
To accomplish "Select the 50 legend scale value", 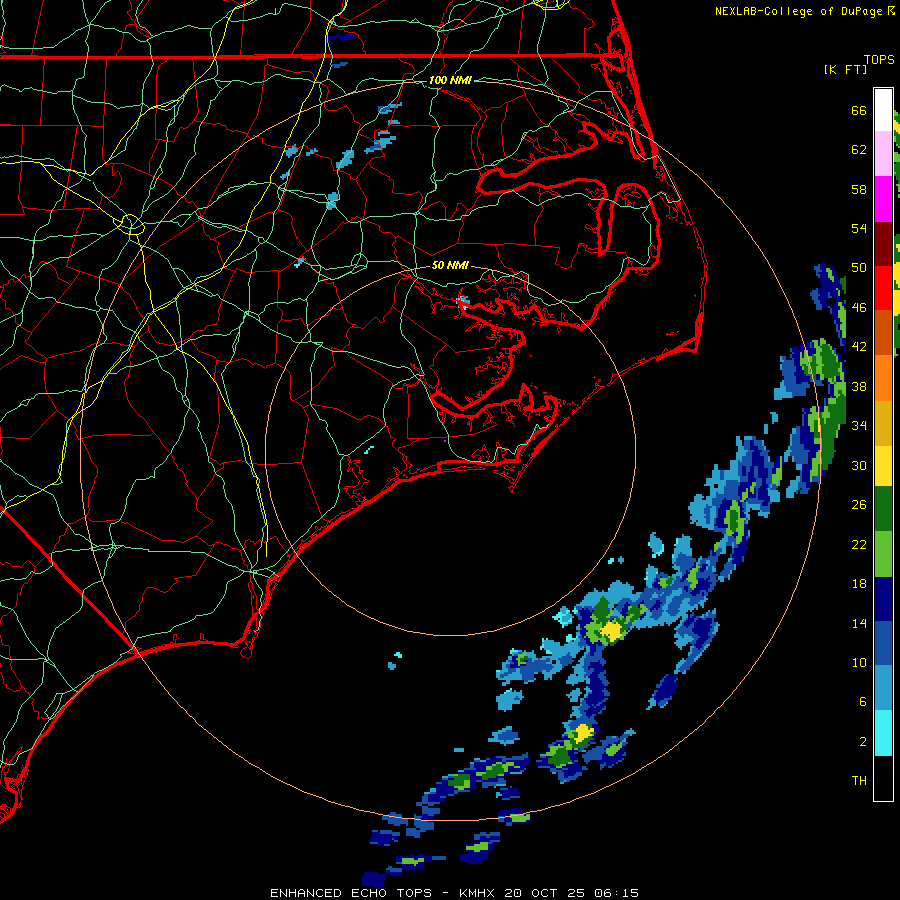I will (859, 267).
